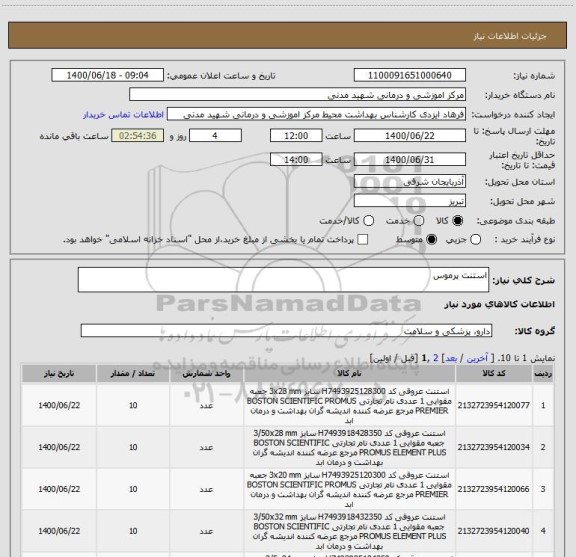Click the deadline time field 12:00
This screenshot has height=557, width=576.
[296, 136]
